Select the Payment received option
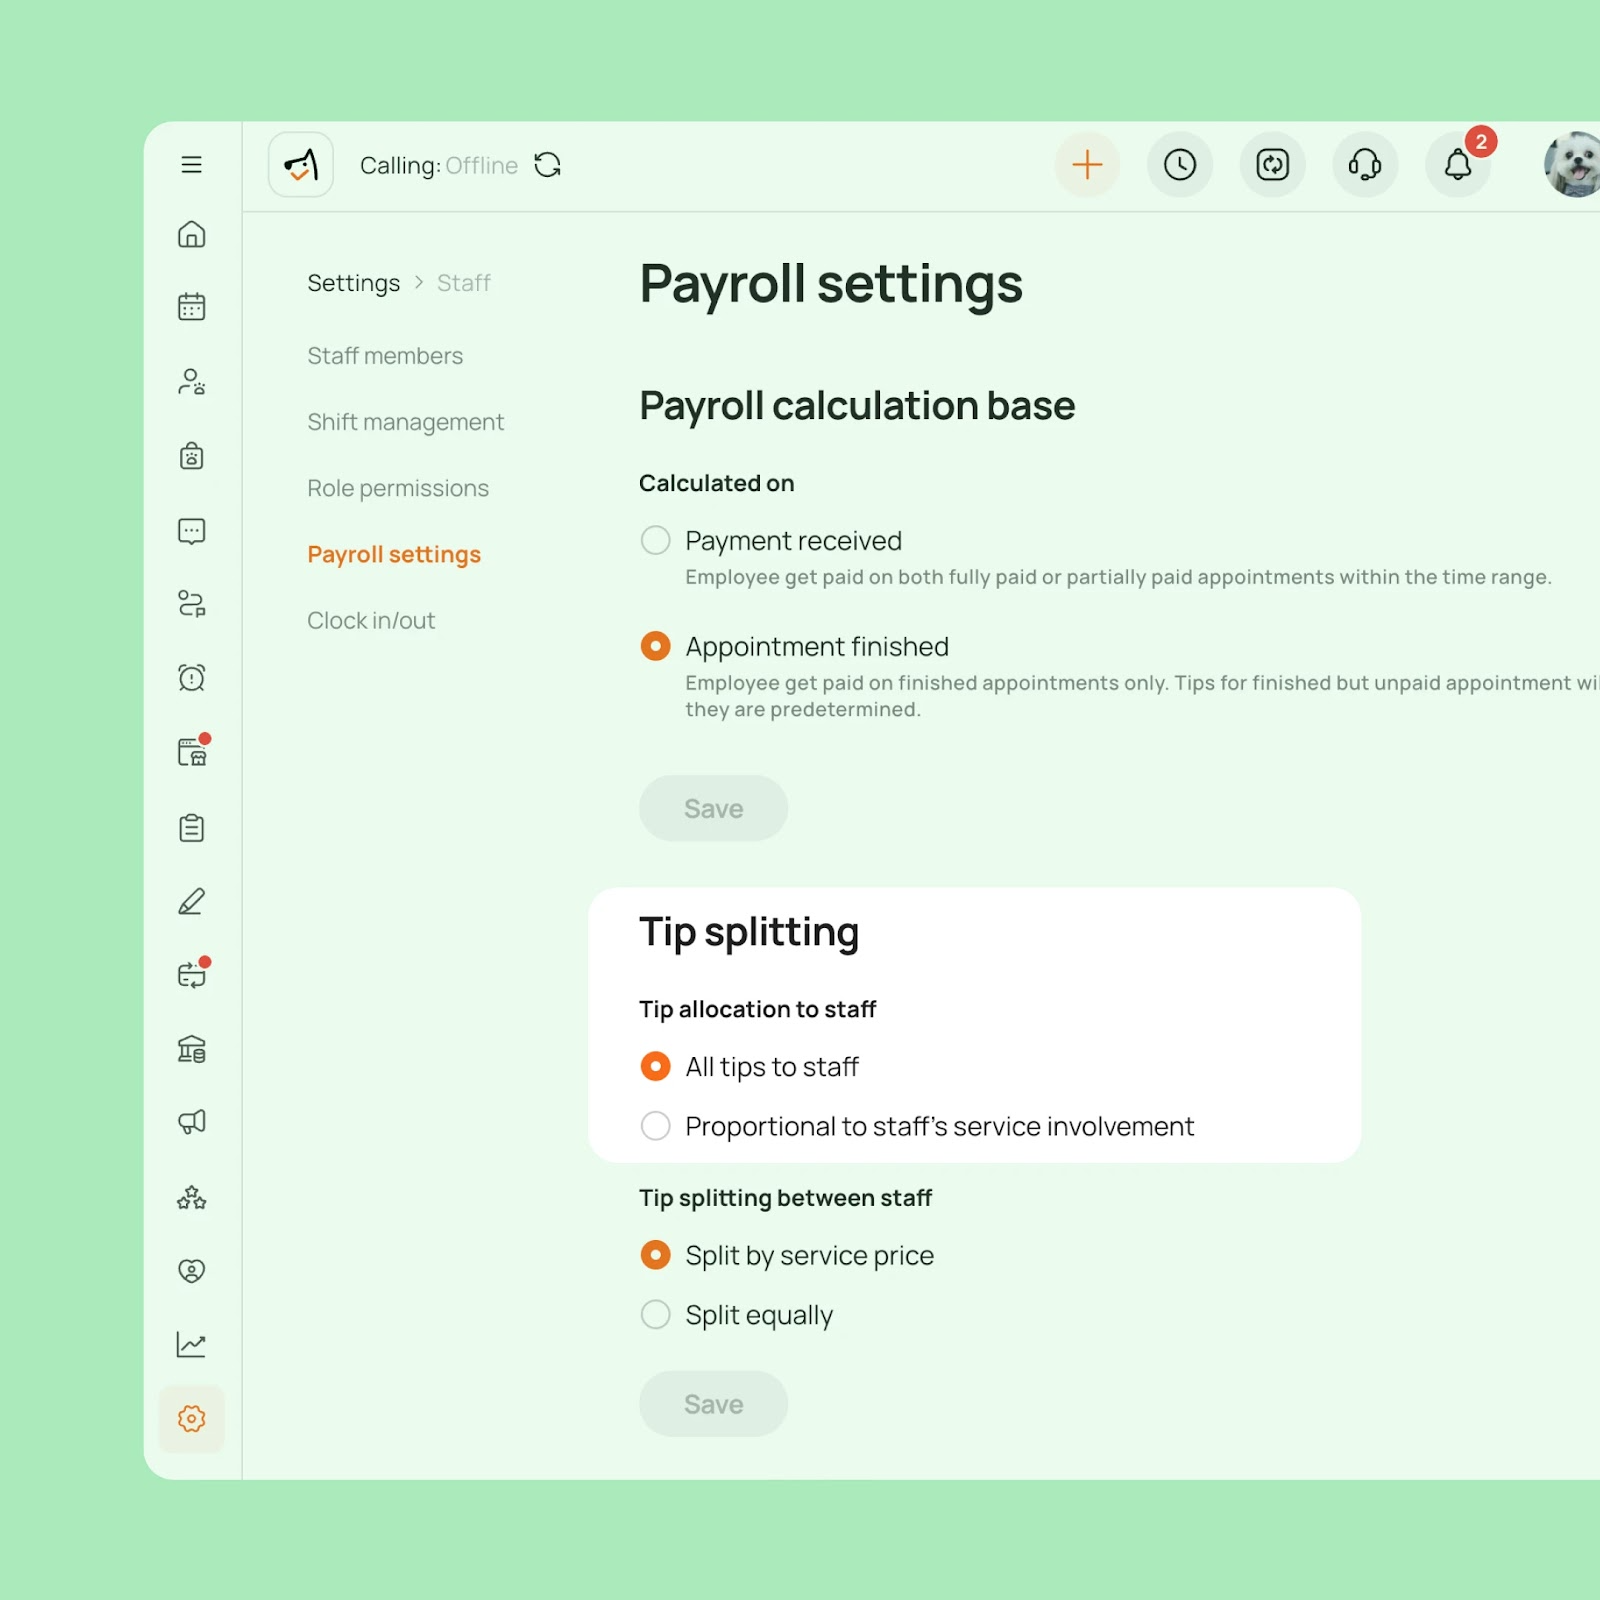1600x1600 pixels. [655, 541]
